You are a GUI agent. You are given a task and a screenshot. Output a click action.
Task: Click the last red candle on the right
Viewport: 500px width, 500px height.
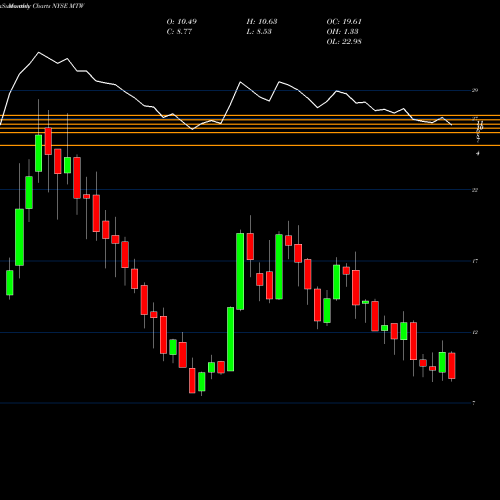tap(452, 366)
